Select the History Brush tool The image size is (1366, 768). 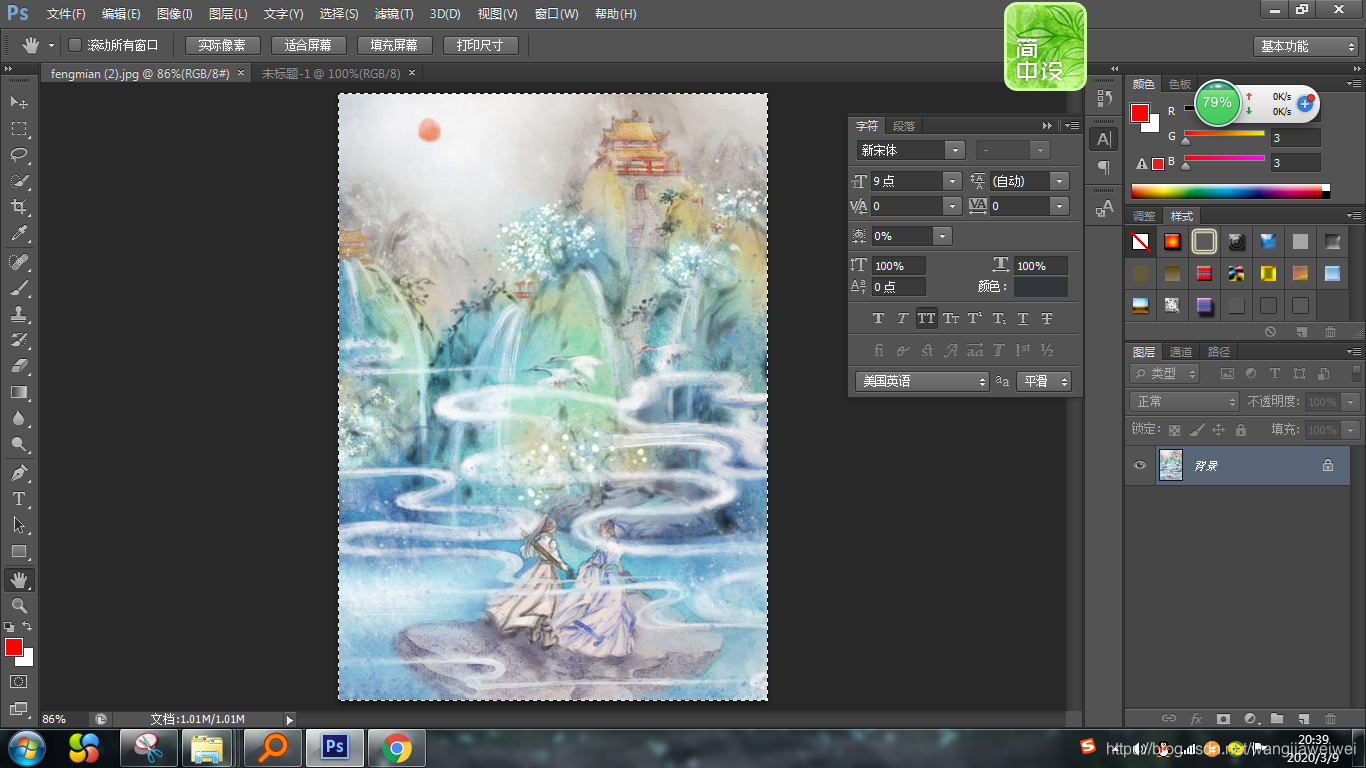point(19,340)
